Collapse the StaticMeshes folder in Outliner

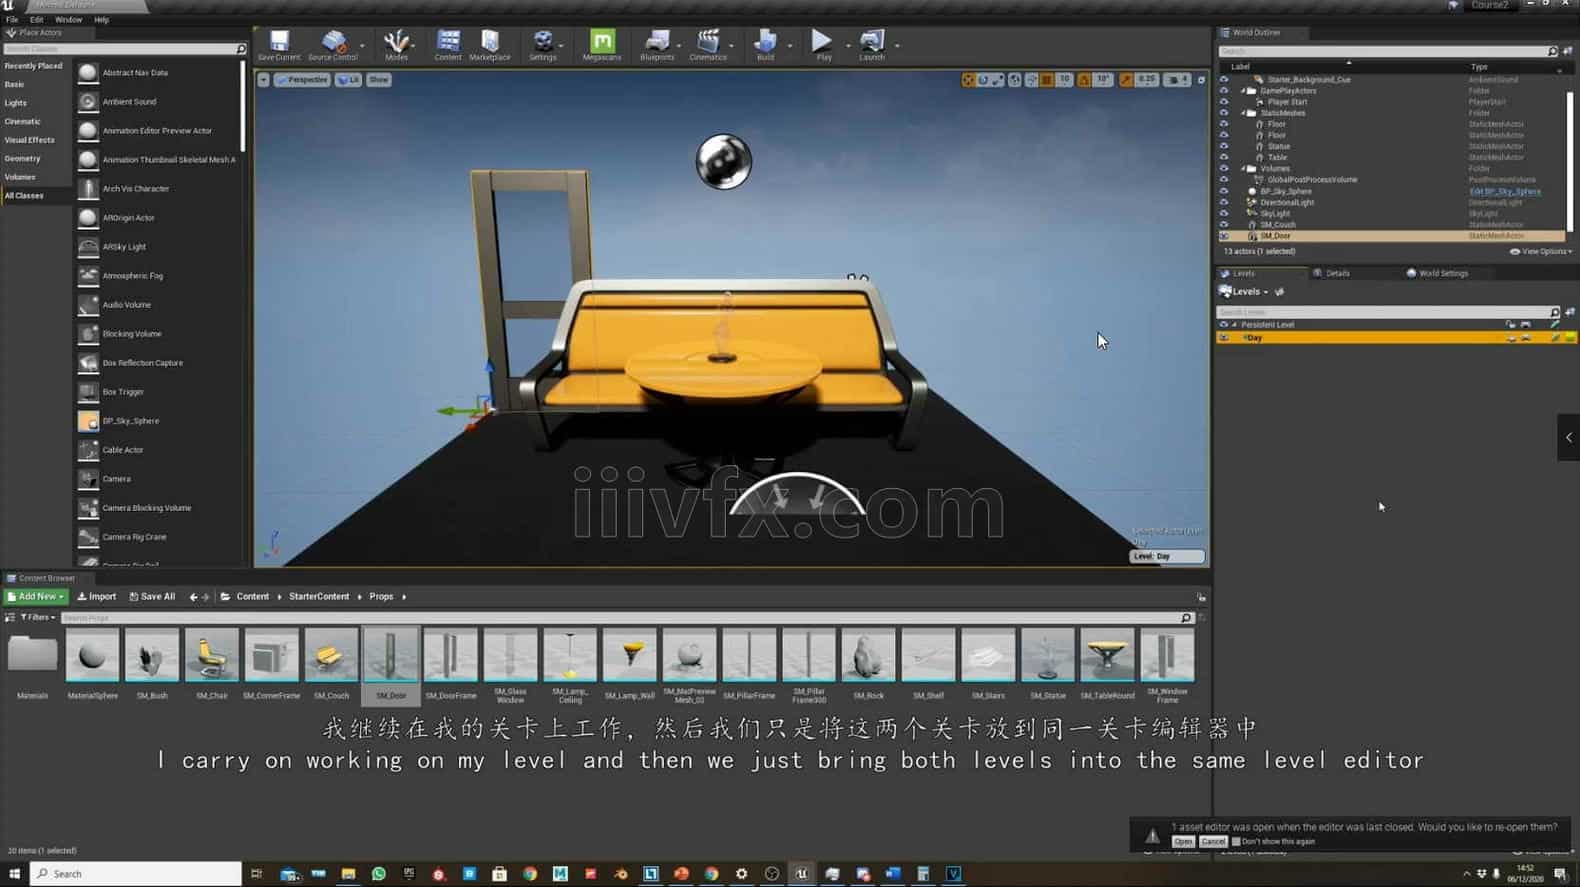coord(1243,113)
